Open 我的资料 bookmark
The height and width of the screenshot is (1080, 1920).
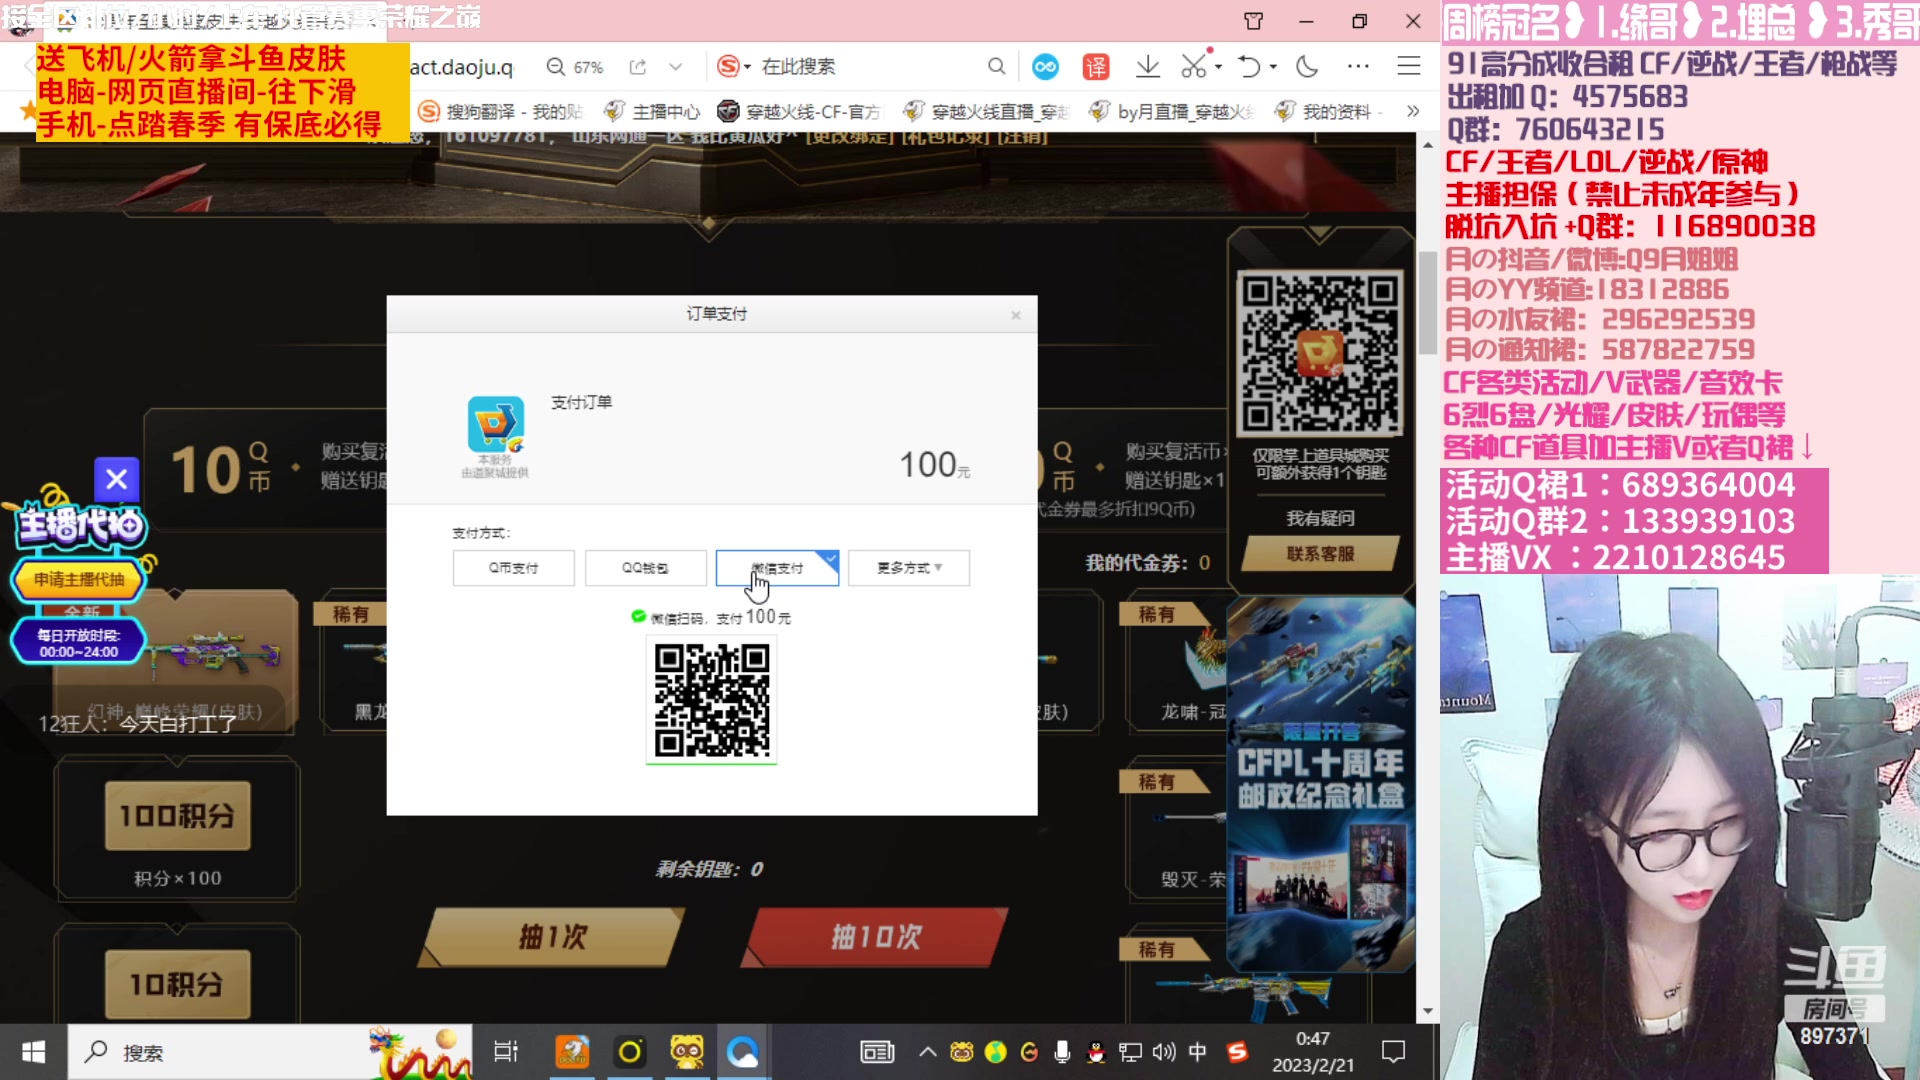[1326, 111]
